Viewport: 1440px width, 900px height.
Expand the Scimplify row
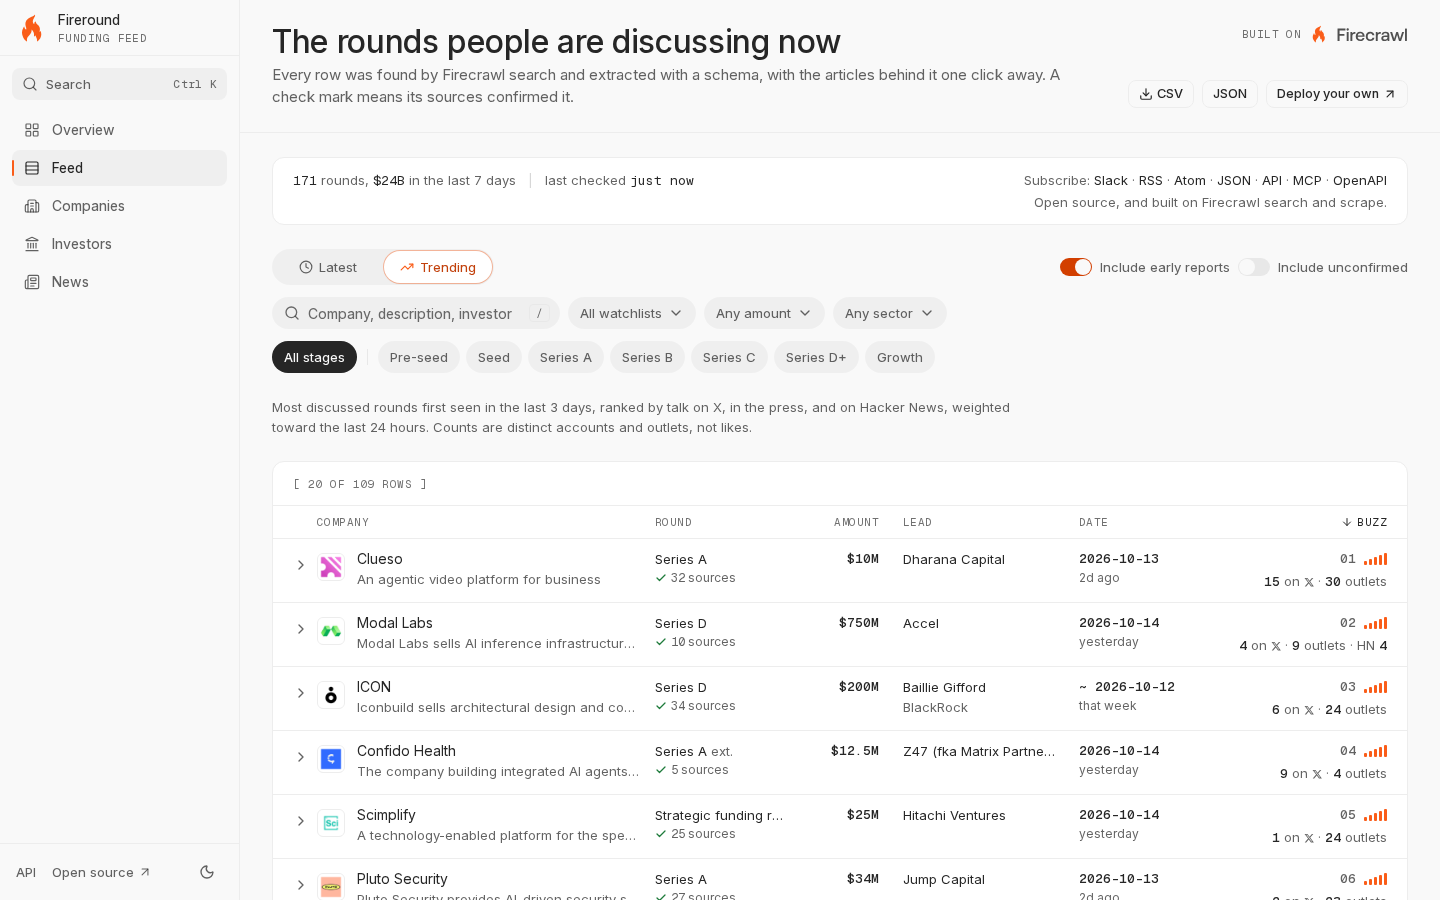[x=300, y=821]
